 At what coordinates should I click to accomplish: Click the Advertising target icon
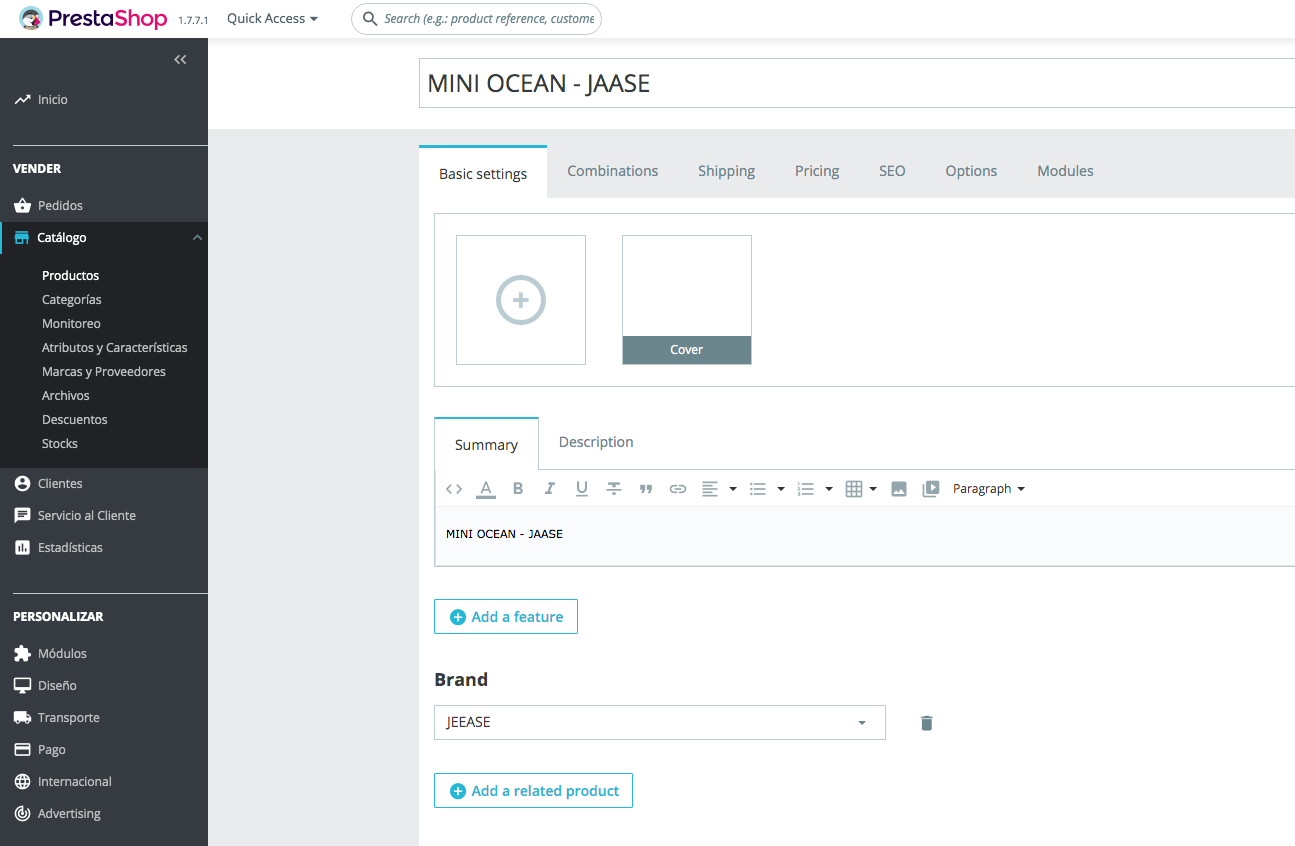coord(22,813)
